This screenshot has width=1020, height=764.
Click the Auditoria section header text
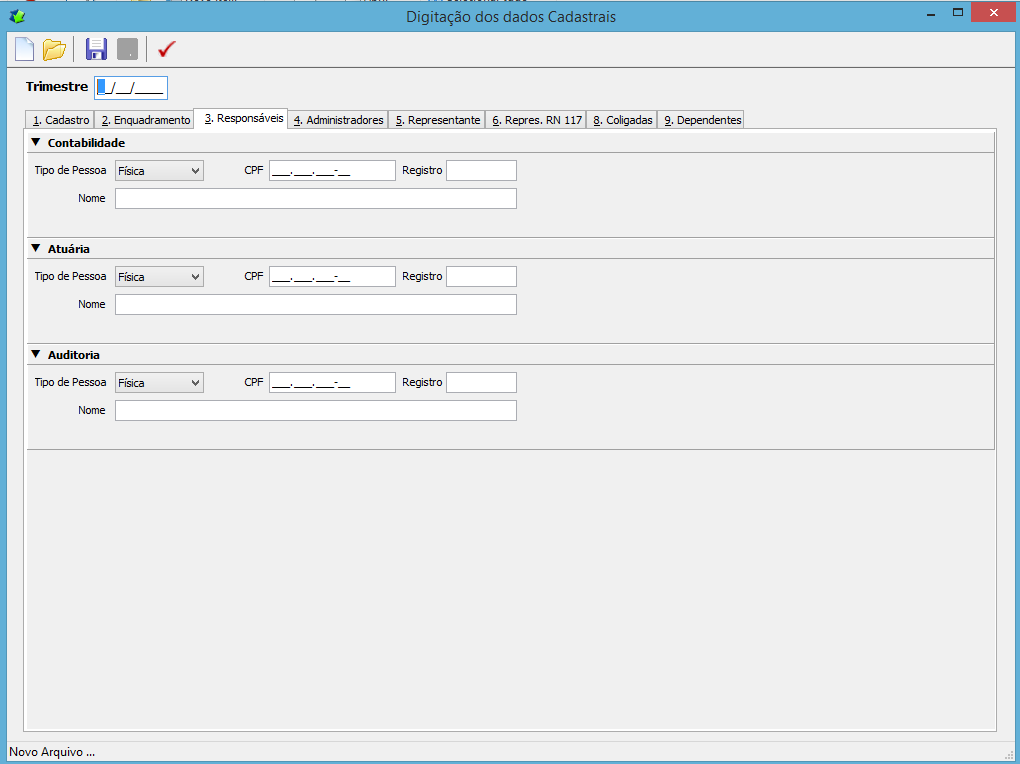74,355
